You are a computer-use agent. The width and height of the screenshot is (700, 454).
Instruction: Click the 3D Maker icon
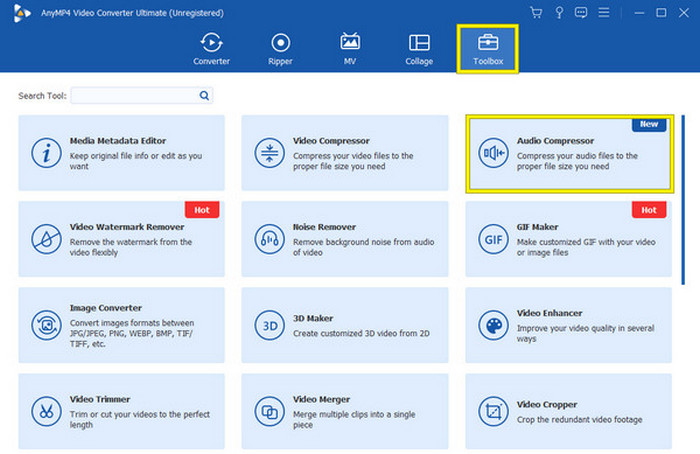270,325
